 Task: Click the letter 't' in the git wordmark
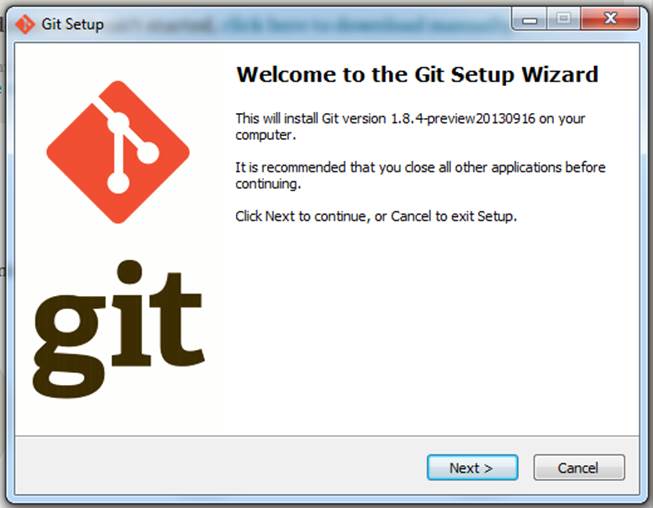(x=177, y=319)
